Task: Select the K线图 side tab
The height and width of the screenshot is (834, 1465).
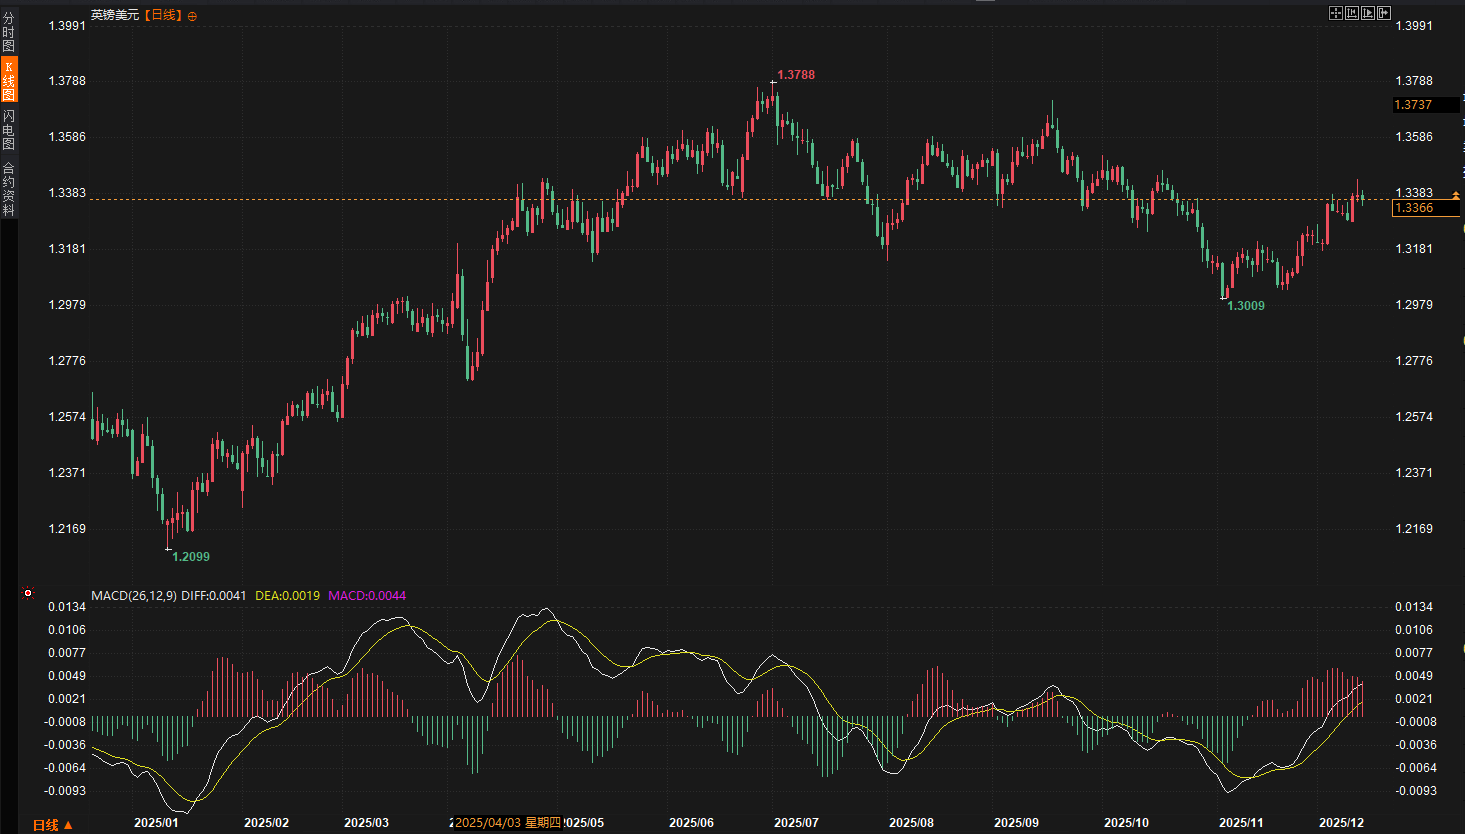Action: click(8, 80)
